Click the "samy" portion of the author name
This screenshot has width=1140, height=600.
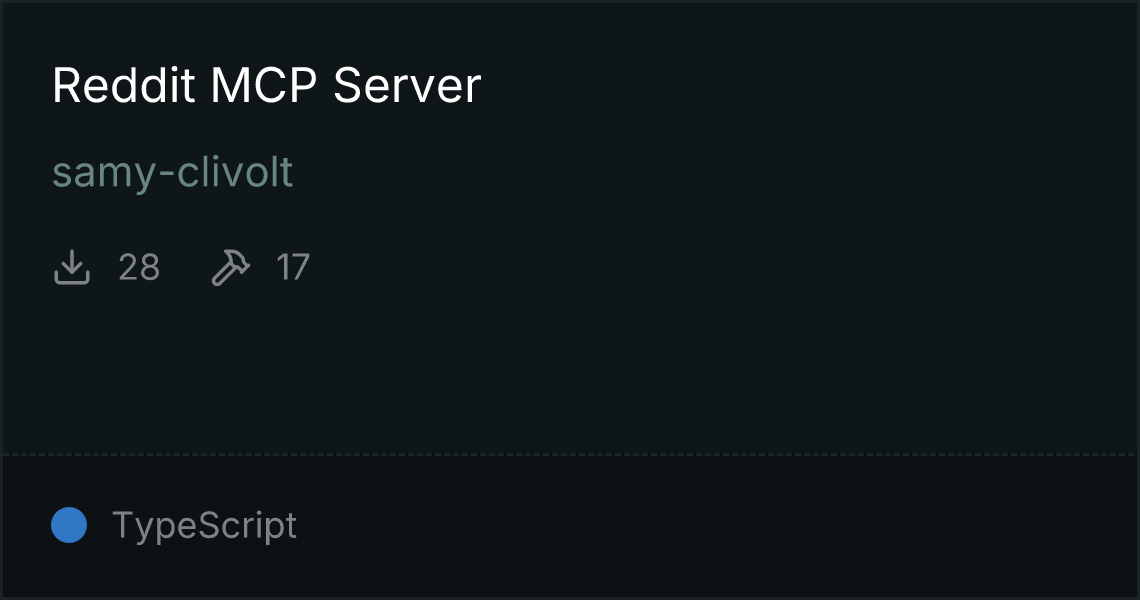pos(104,174)
